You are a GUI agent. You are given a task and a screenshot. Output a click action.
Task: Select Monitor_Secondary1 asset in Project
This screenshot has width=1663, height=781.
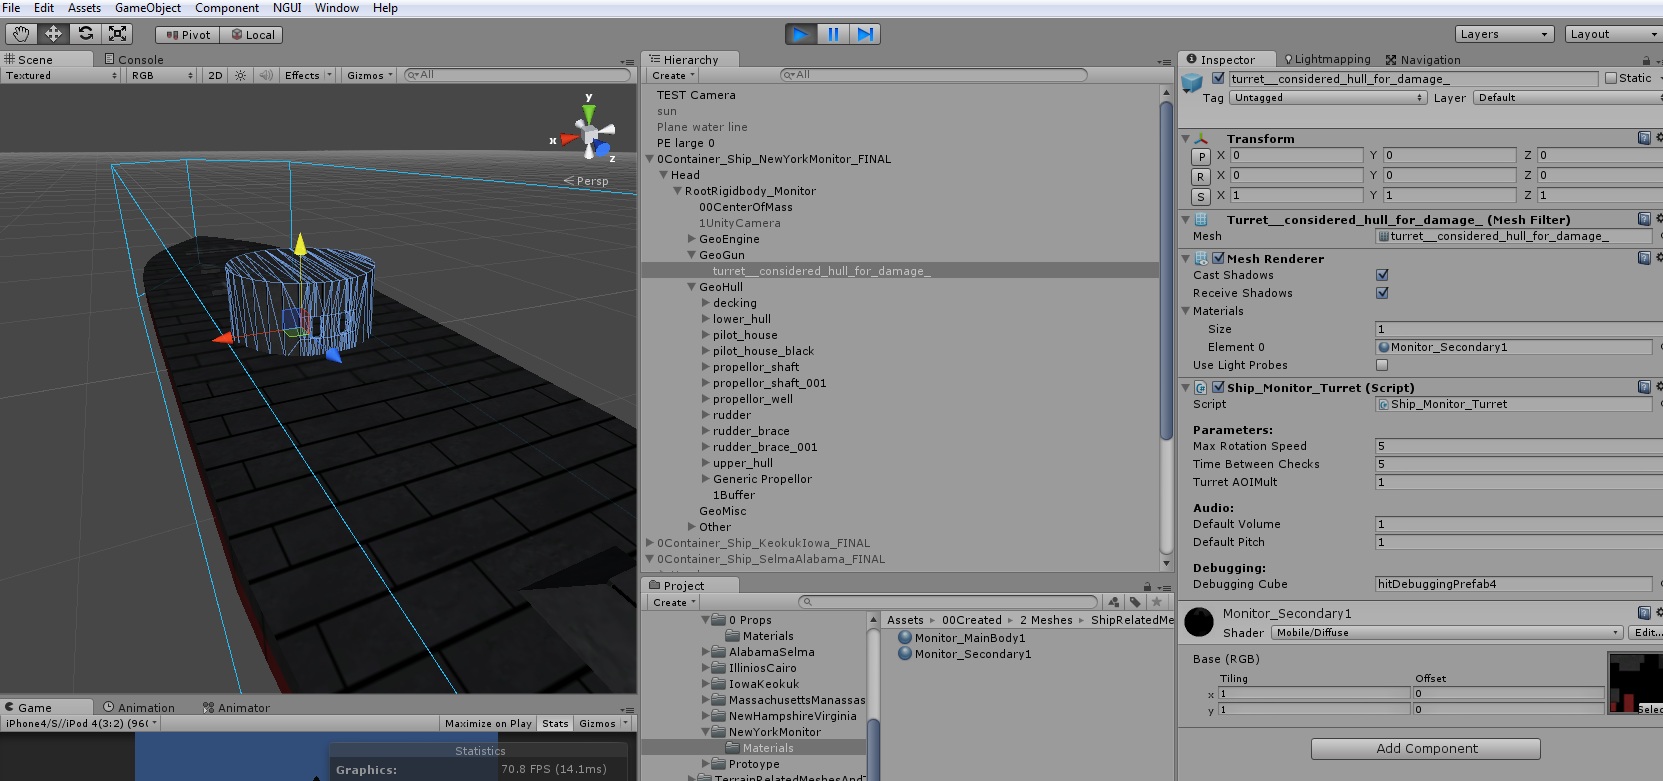pyautogui.click(x=965, y=654)
